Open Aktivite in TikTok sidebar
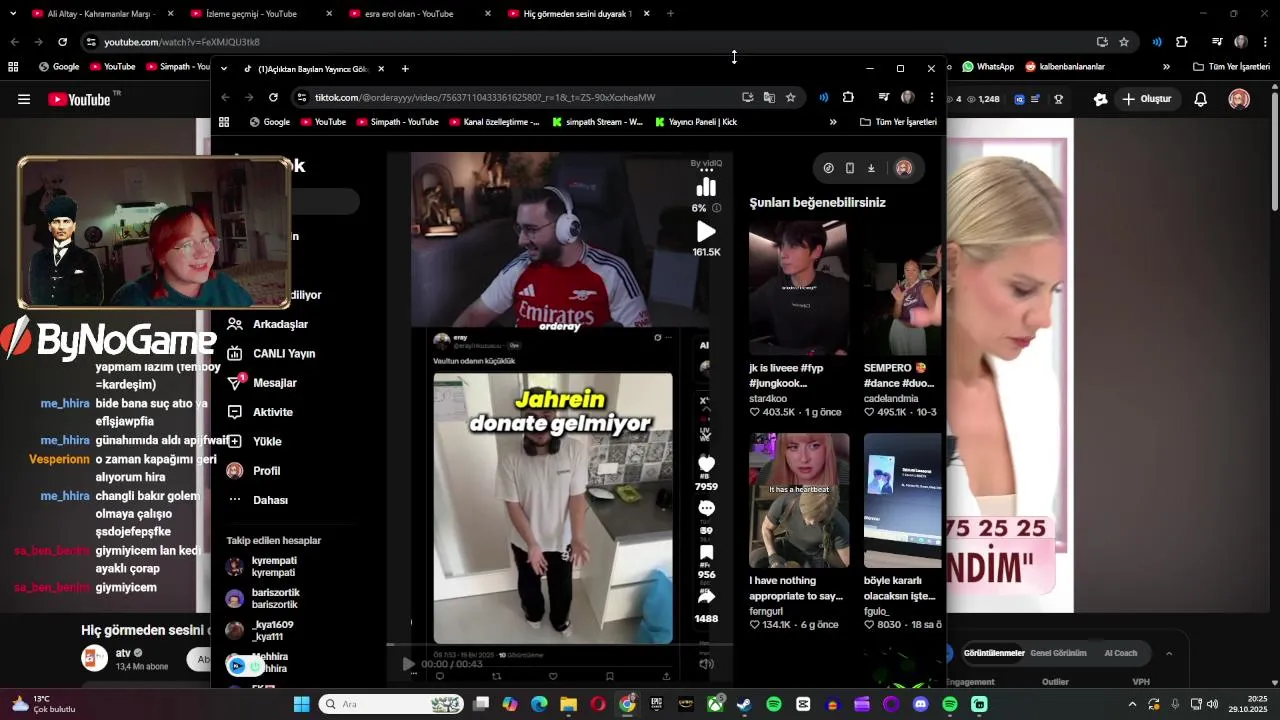Image resolution: width=1280 pixels, height=720 pixels. (260, 412)
